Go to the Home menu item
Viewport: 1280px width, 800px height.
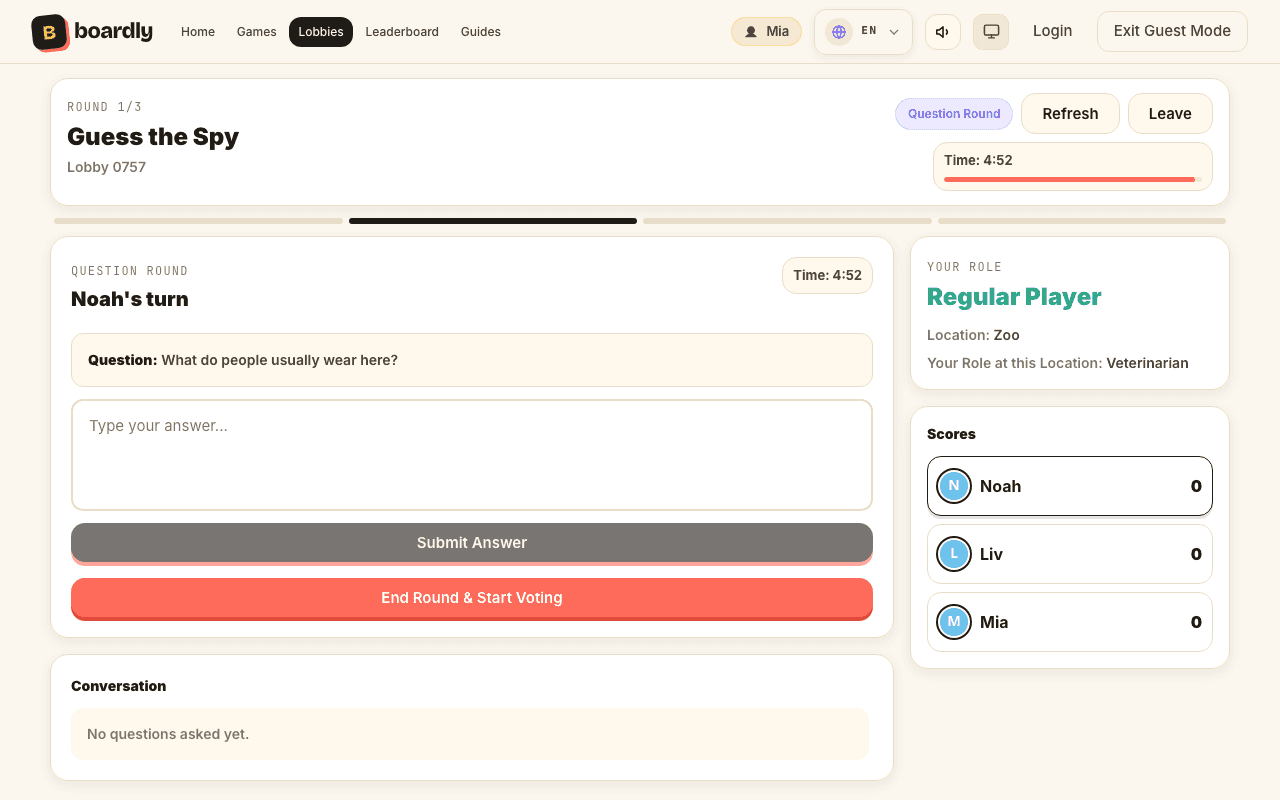[198, 32]
